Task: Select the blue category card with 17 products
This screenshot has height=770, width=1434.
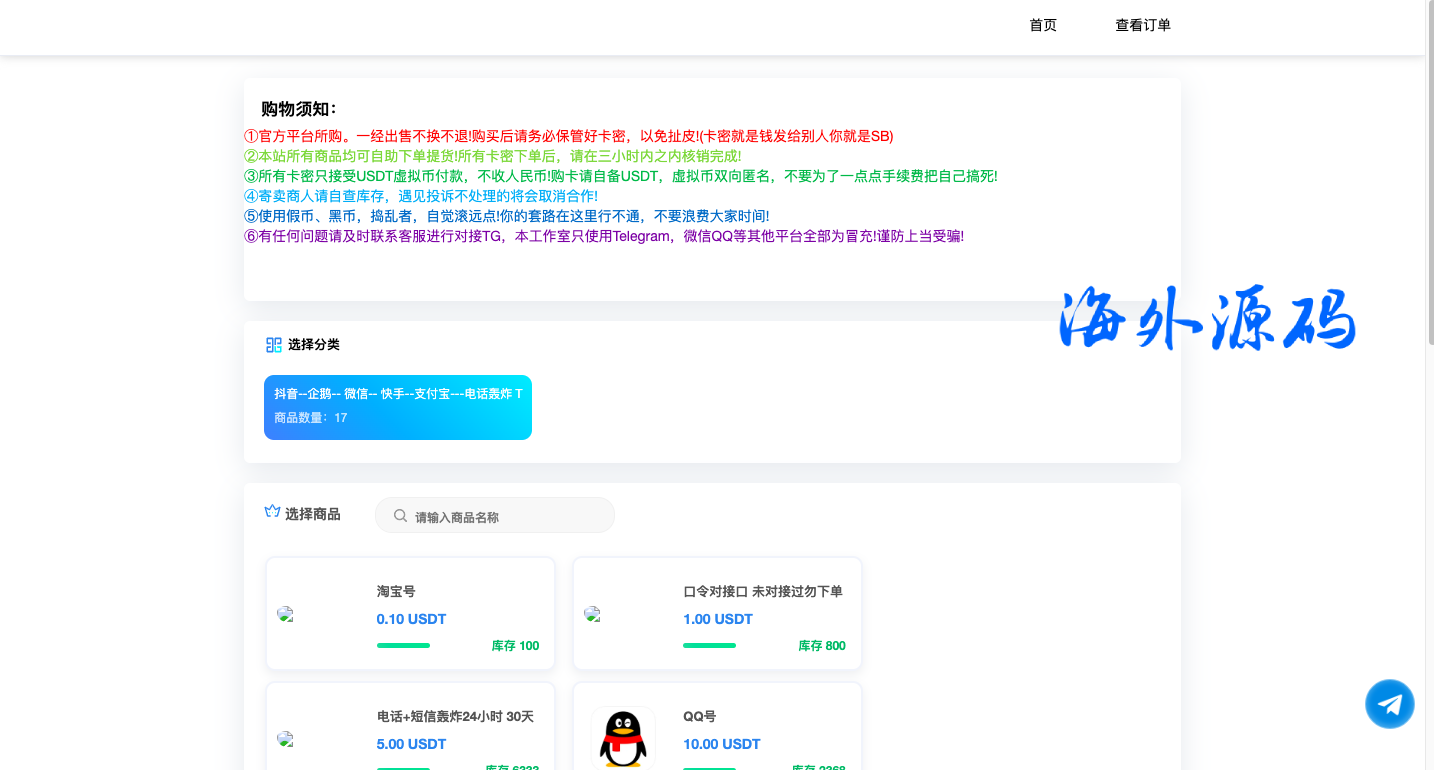Action: (x=397, y=407)
